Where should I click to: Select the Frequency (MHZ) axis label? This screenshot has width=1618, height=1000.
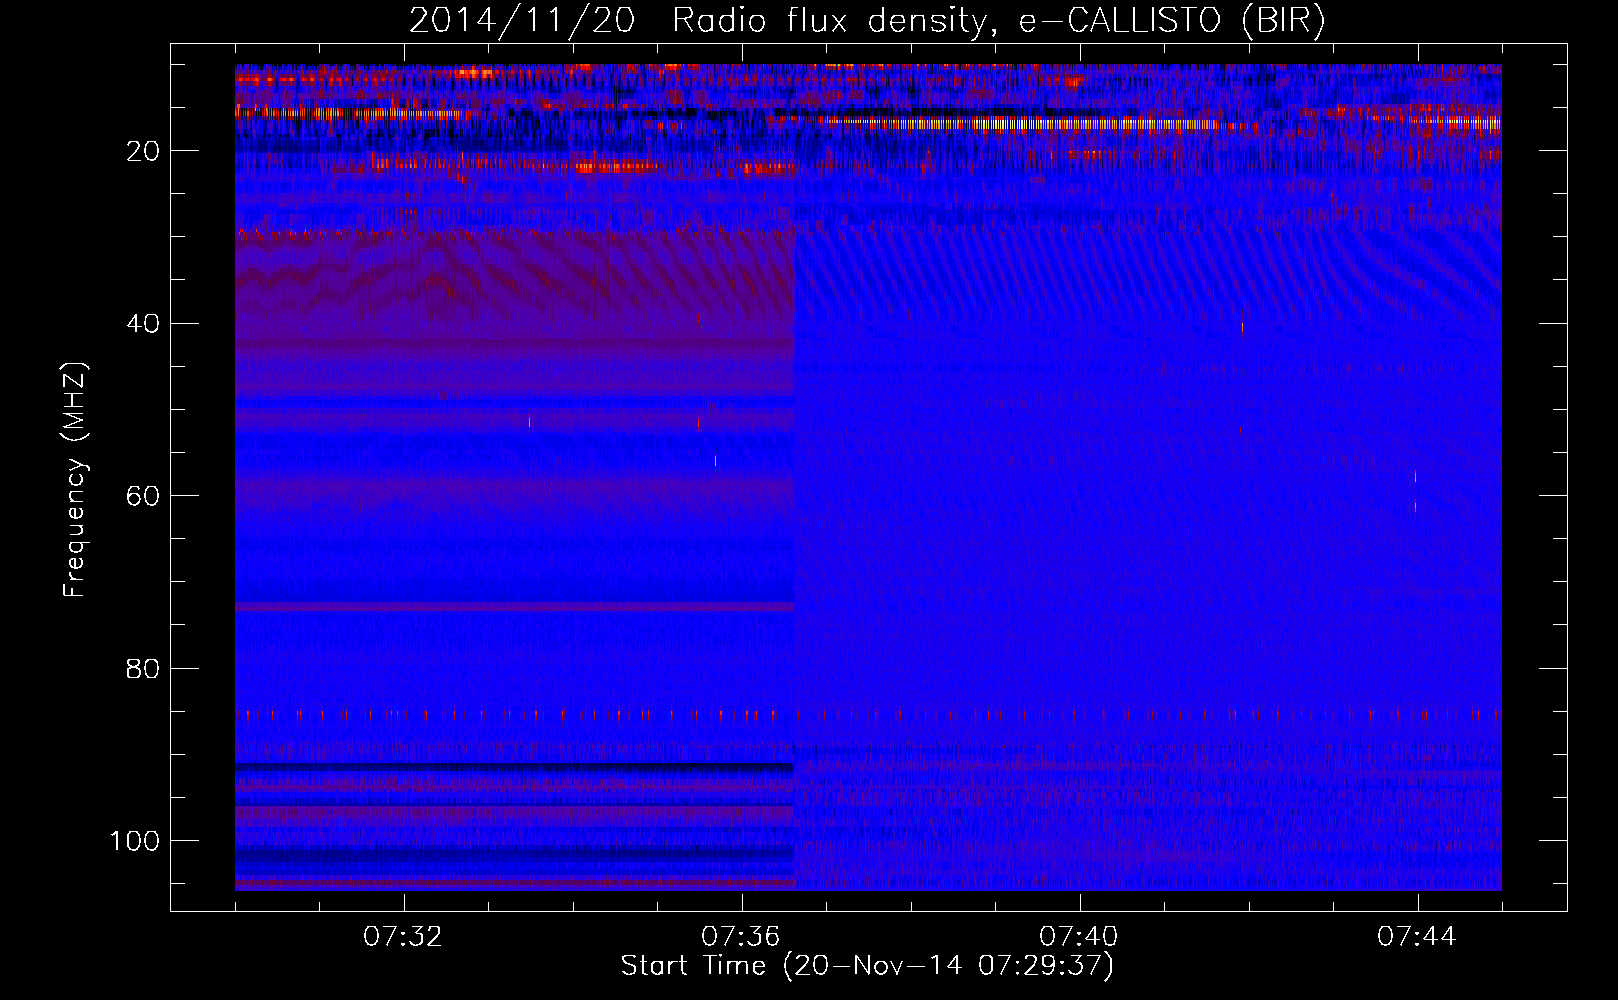pos(75,479)
